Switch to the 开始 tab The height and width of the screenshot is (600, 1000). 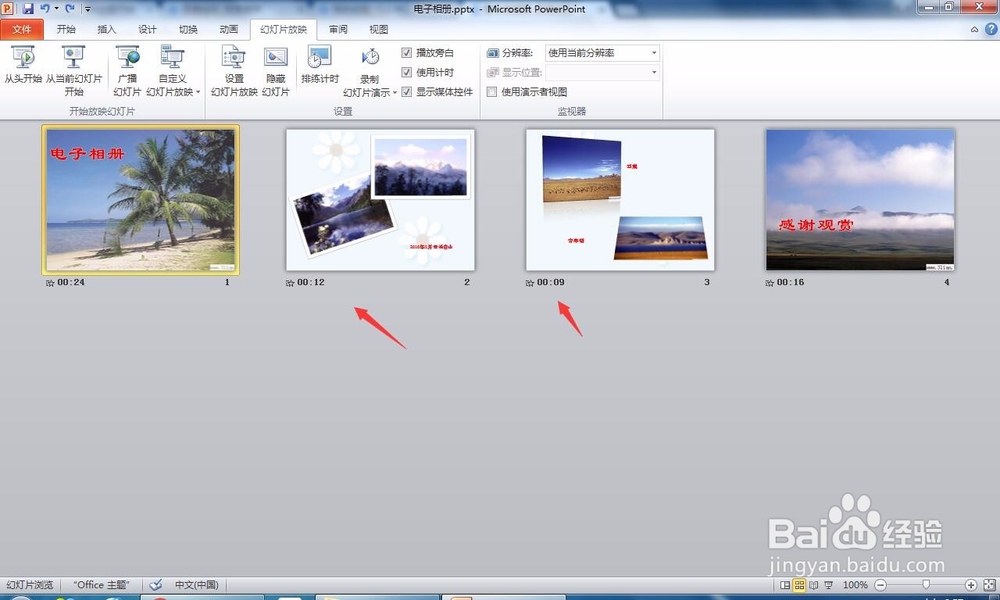coord(66,29)
